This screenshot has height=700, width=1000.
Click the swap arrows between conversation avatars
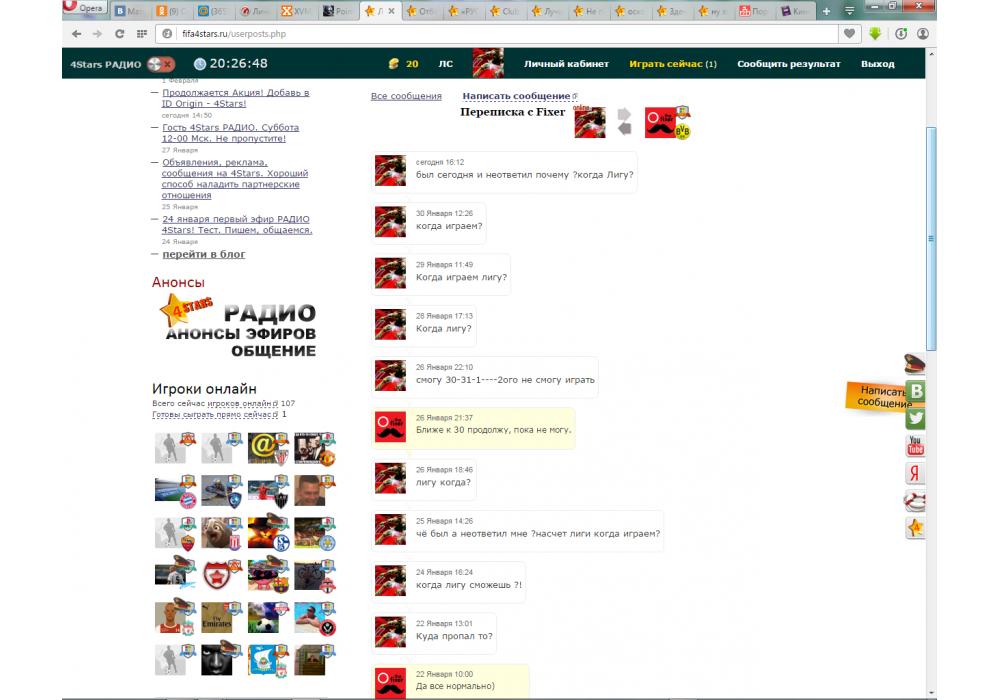624,122
